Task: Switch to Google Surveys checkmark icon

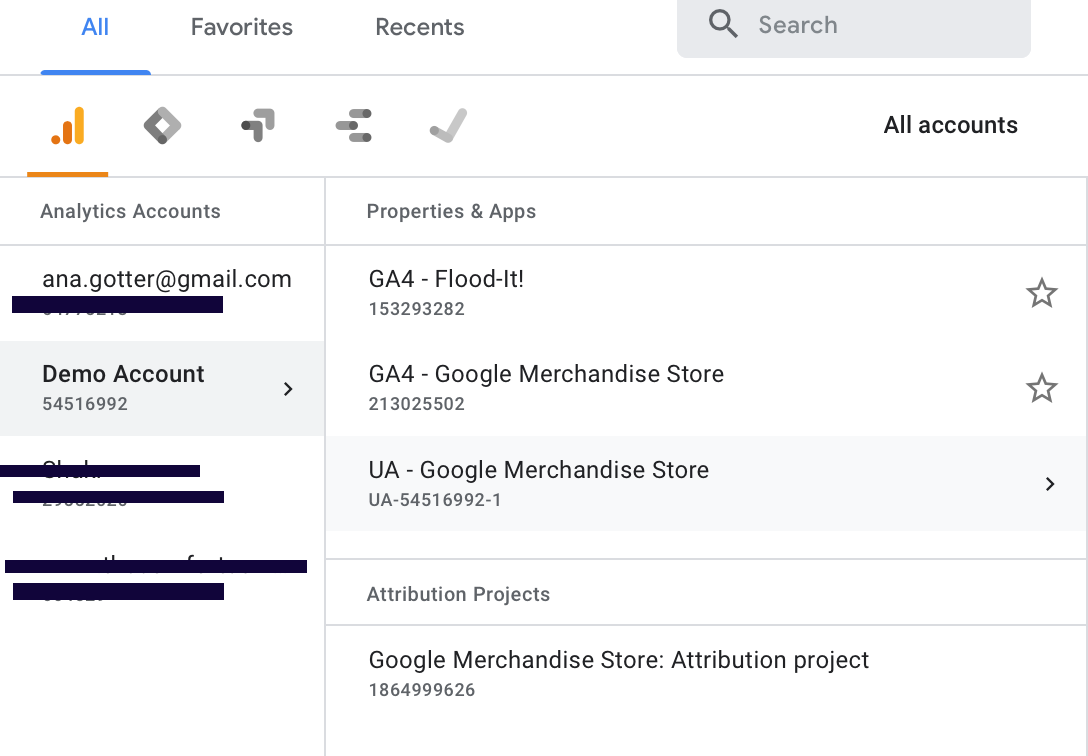Action: click(x=449, y=126)
